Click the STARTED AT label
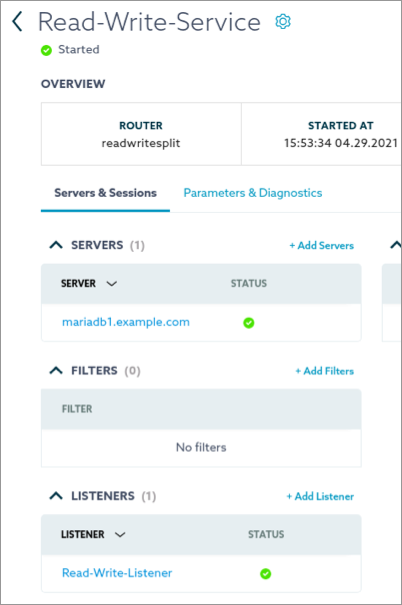Viewport: 402px width, 605px height. (341, 125)
